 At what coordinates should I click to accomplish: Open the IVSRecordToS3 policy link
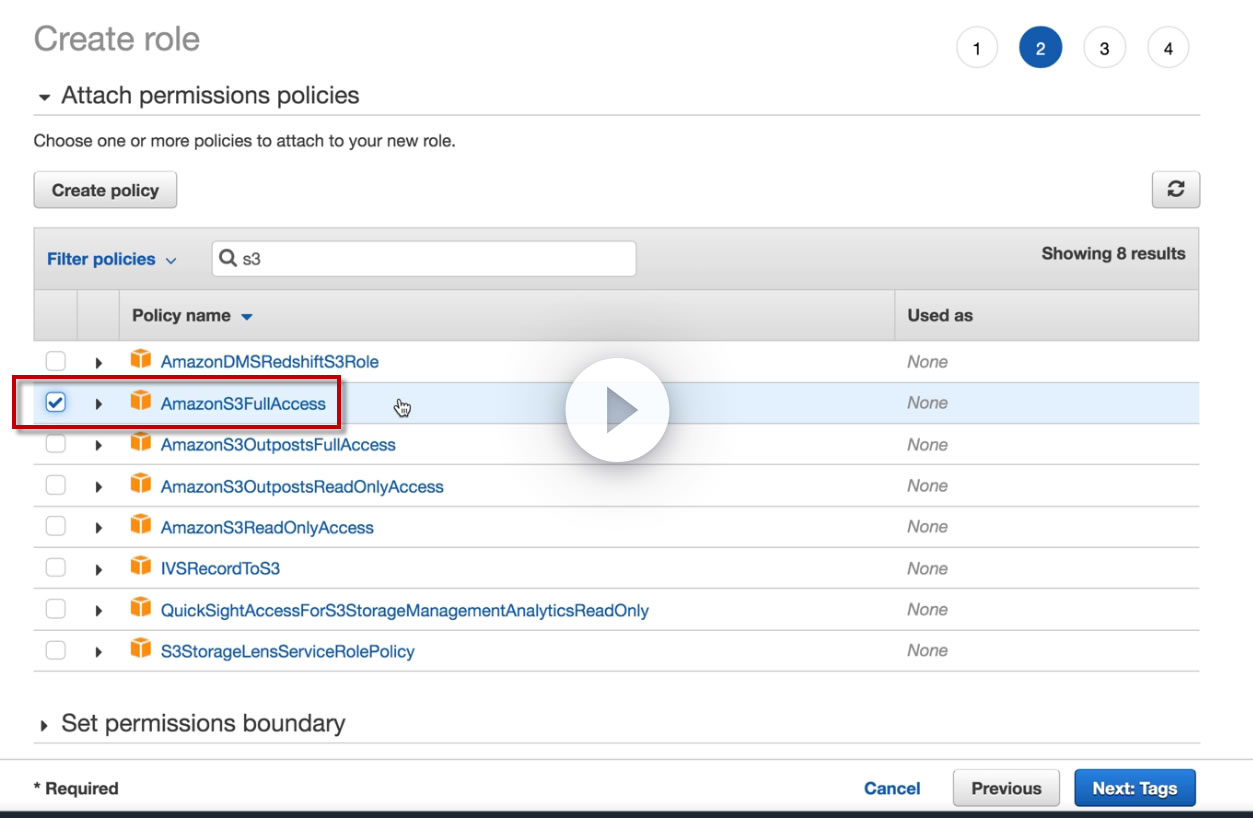tap(220, 568)
